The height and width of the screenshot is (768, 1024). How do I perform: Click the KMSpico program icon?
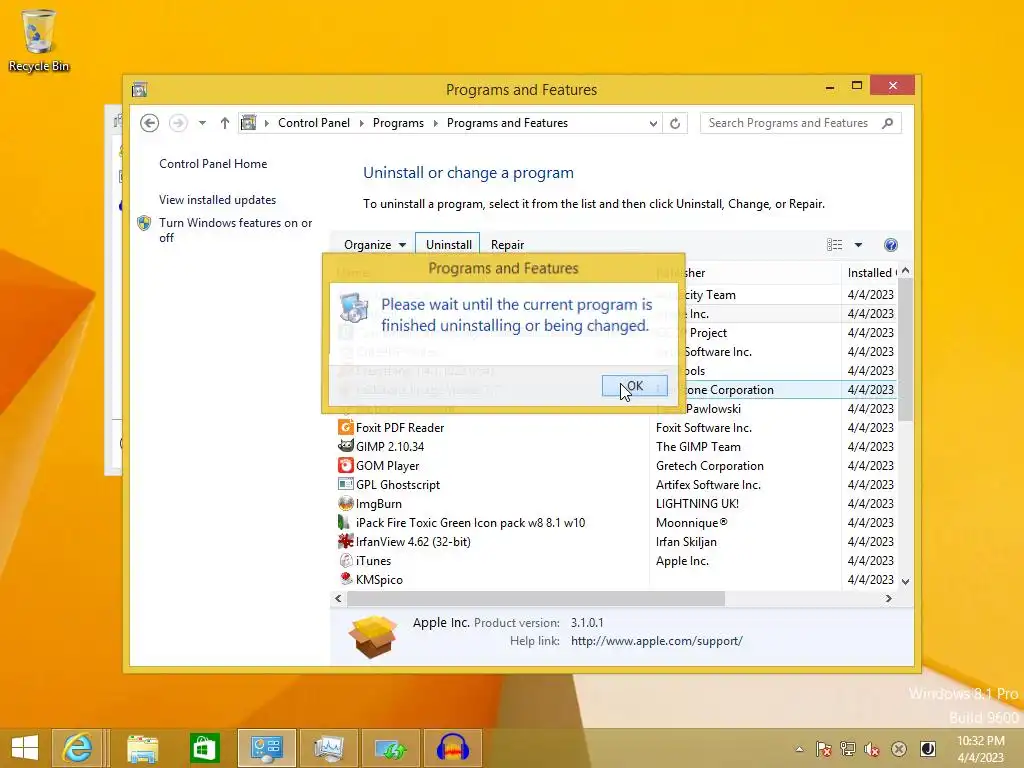345,578
